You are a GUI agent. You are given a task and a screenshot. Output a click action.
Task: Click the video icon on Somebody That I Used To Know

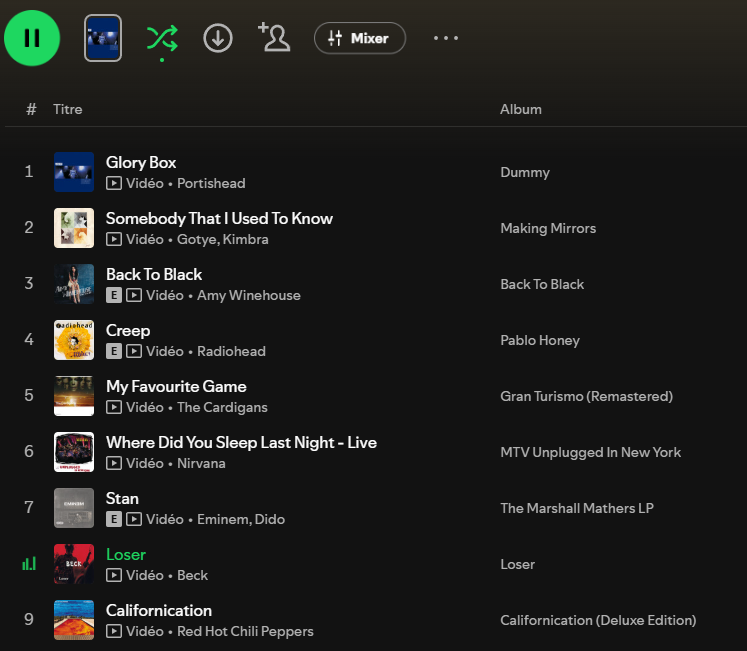pos(114,239)
